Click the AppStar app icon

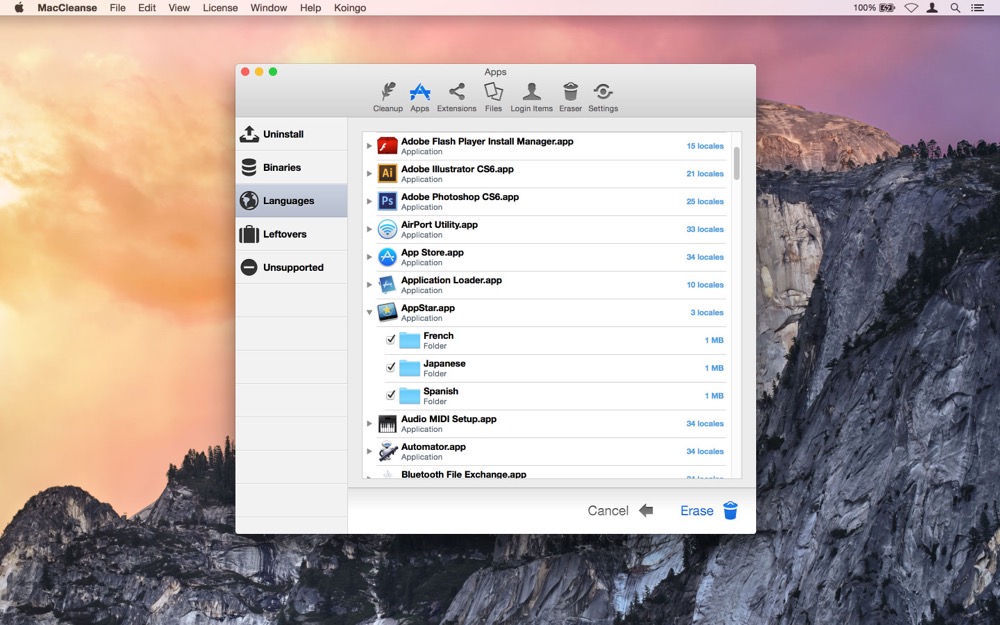pyautogui.click(x=387, y=312)
